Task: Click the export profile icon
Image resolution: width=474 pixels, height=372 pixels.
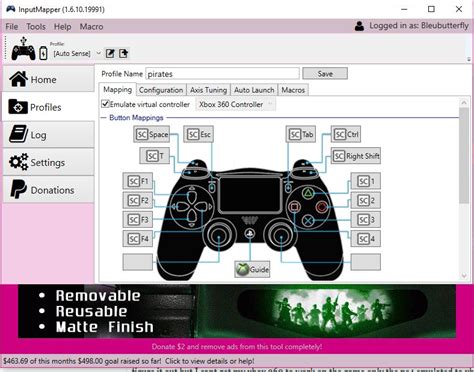Action: tap(123, 53)
